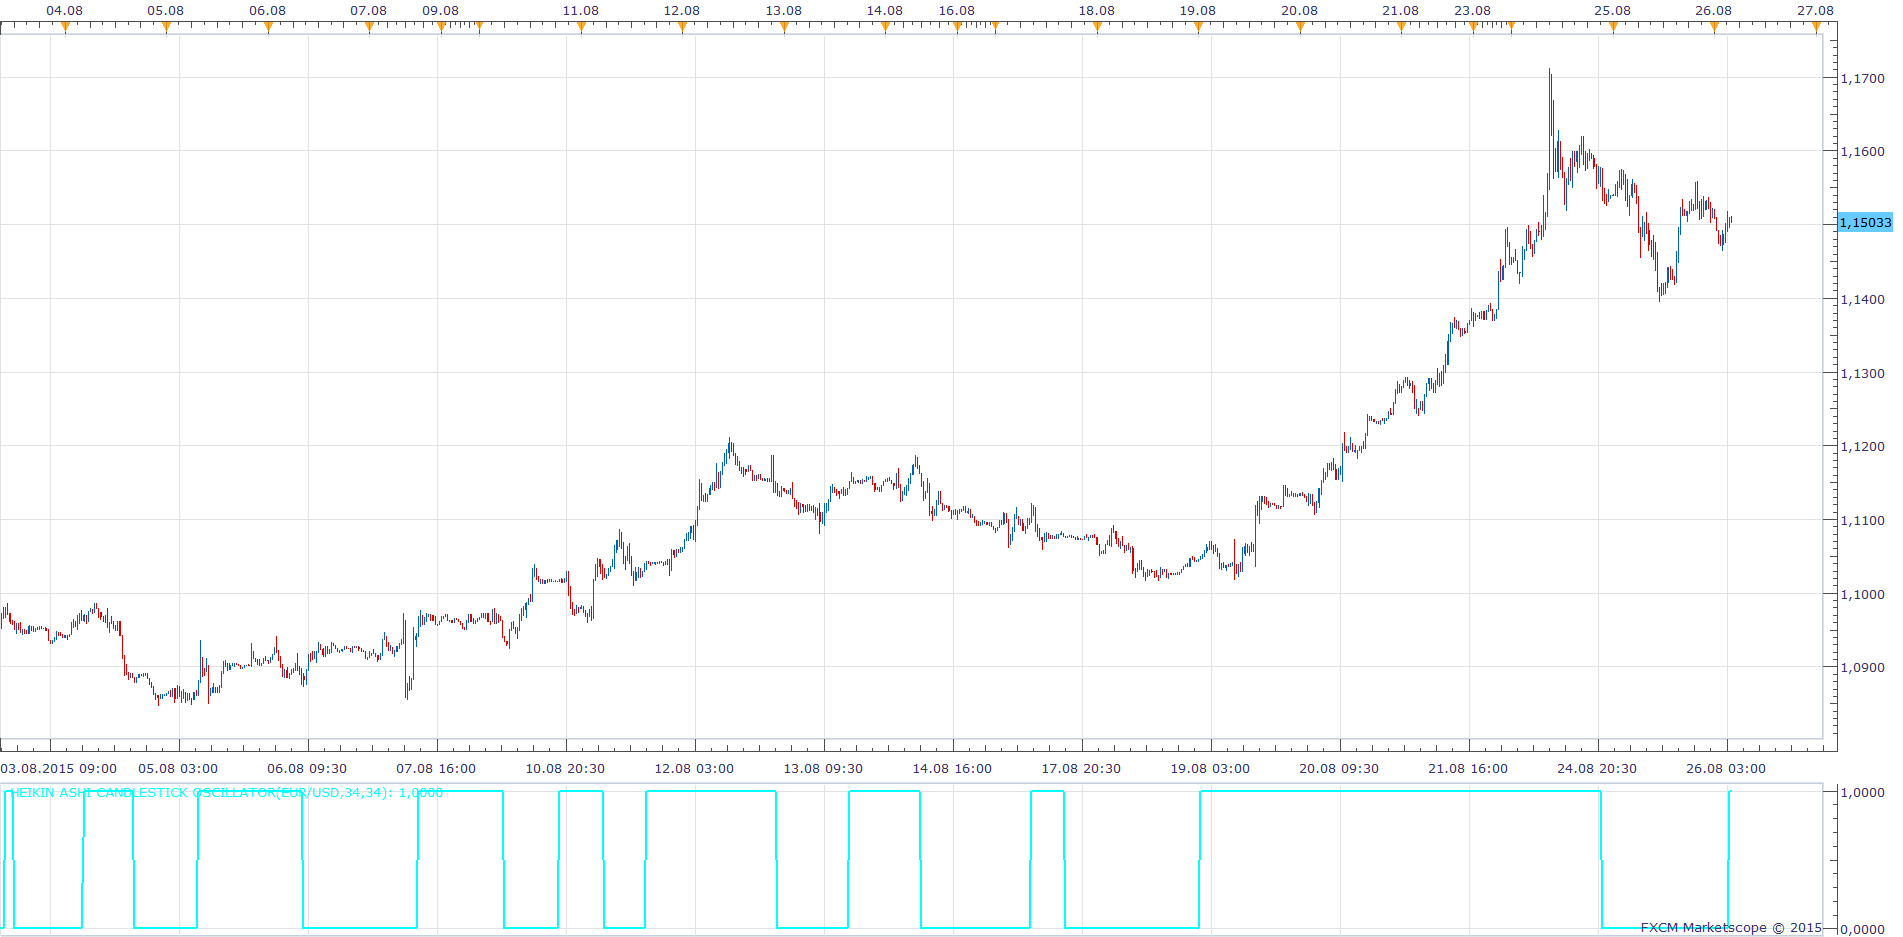Select the 1,1200 price axis label

(x=1863, y=447)
